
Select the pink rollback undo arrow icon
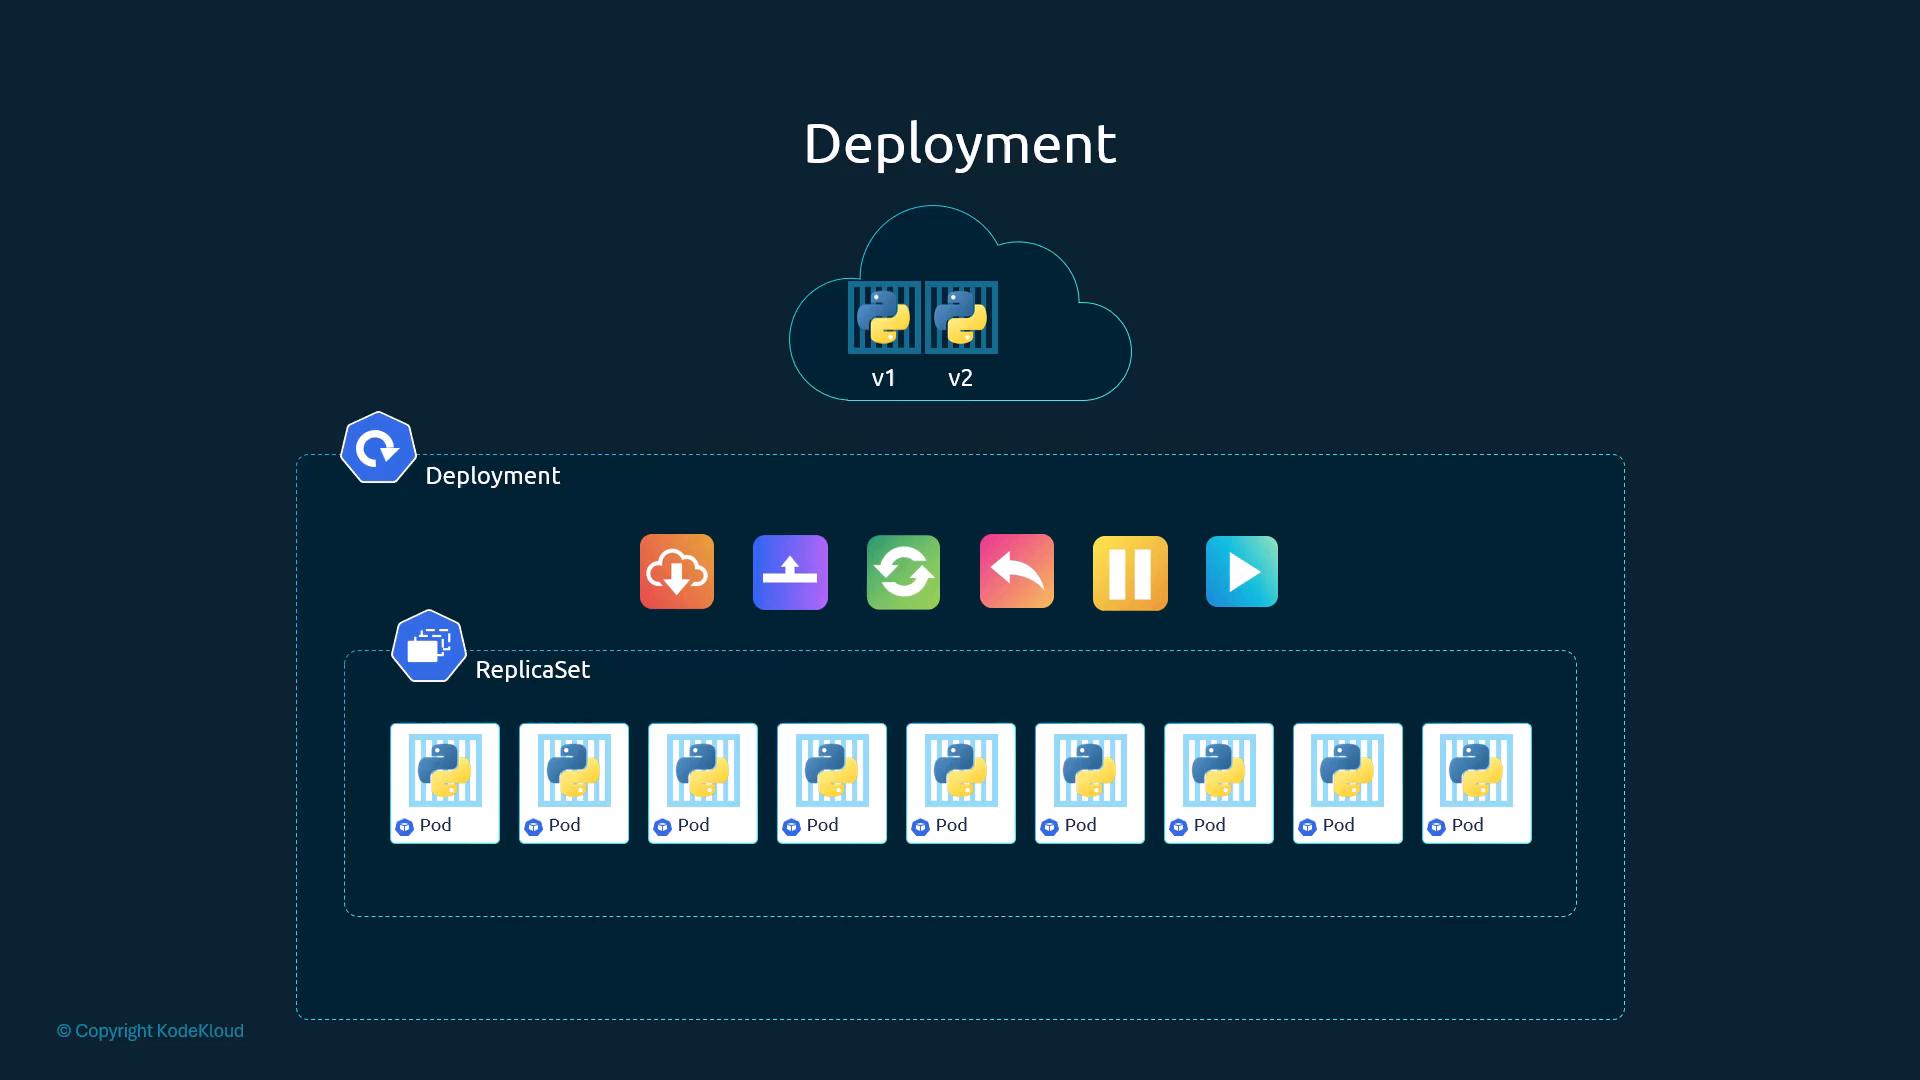click(1017, 572)
